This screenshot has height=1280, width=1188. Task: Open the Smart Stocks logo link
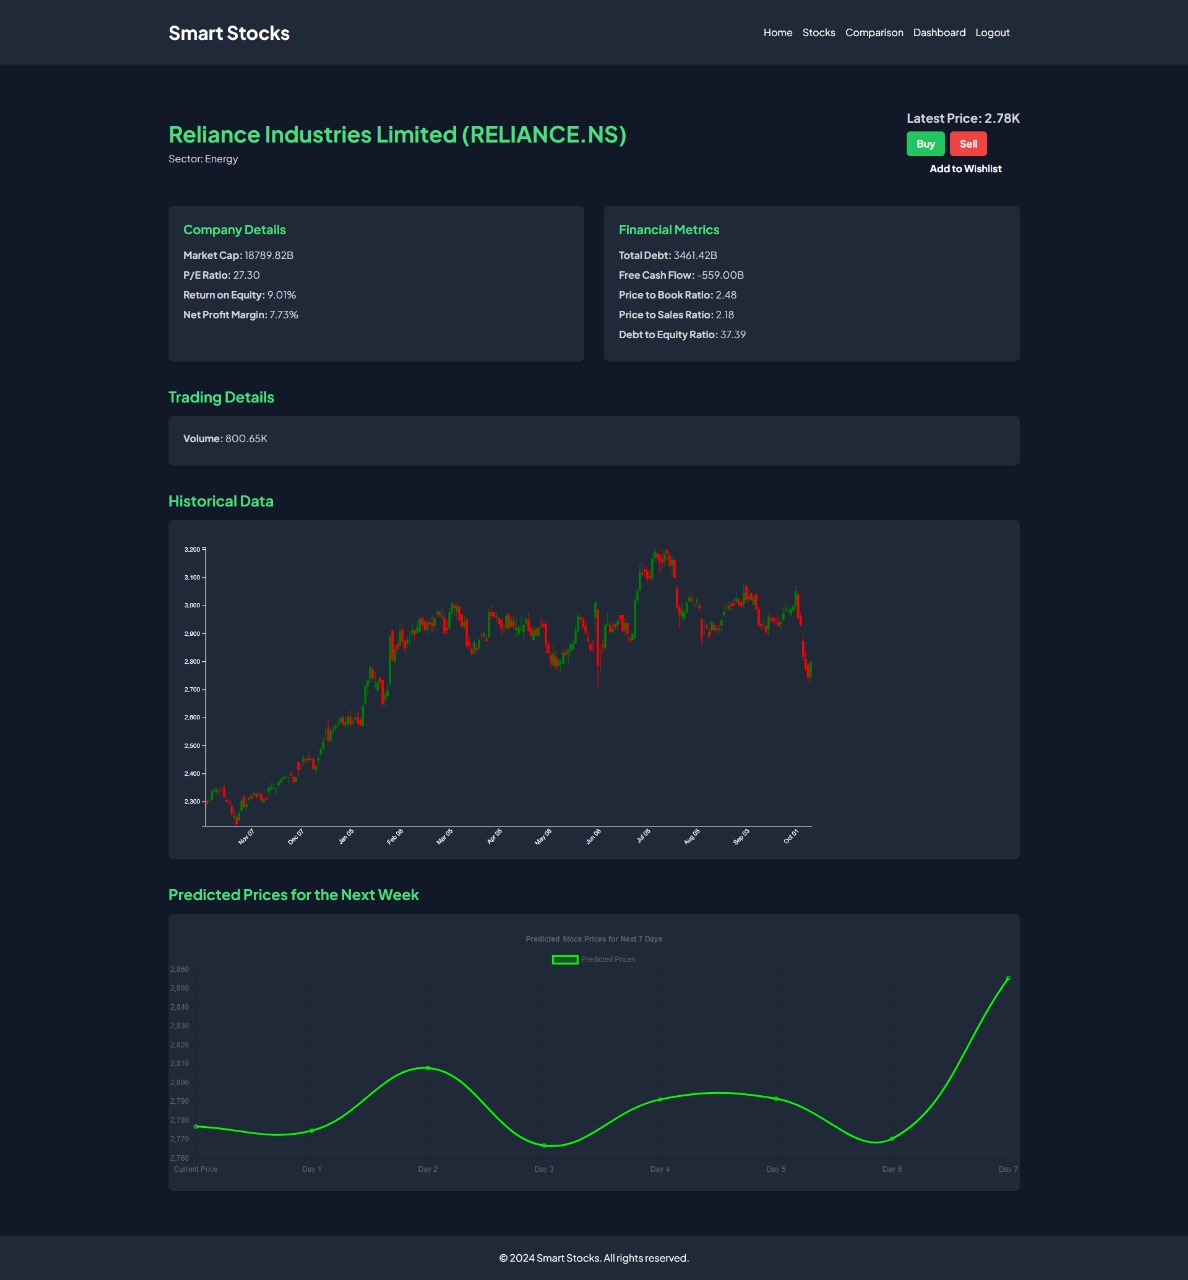(x=229, y=33)
